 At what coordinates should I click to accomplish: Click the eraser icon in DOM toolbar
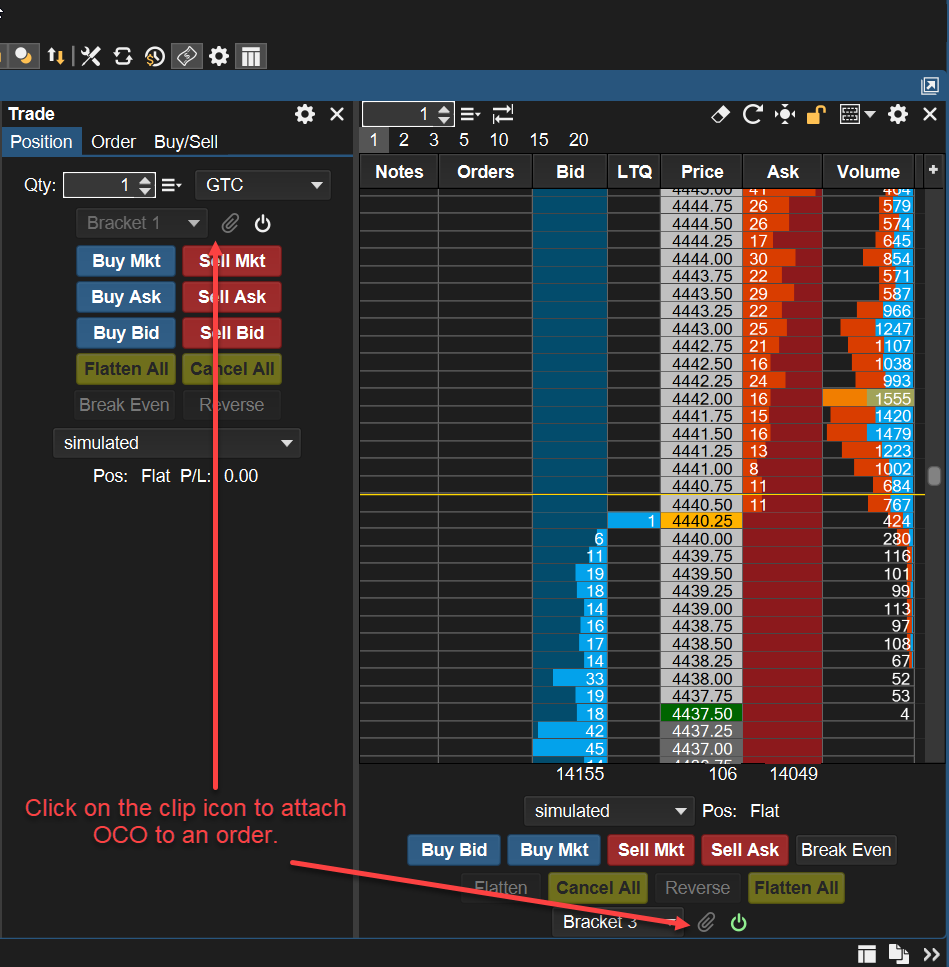pos(720,115)
